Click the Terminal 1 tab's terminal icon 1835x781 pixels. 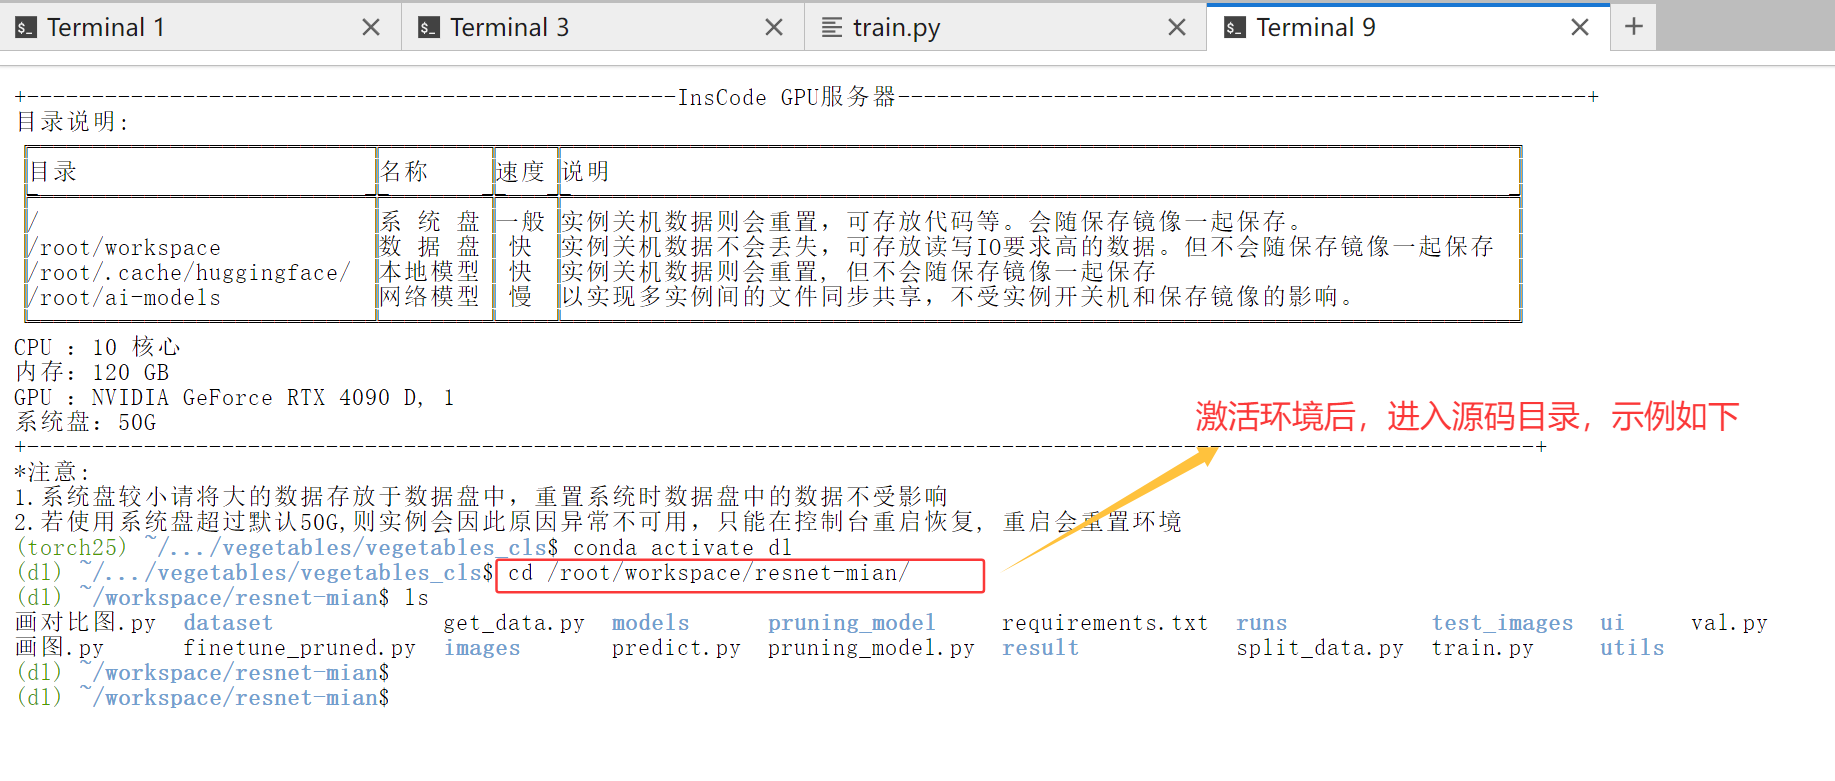(x=26, y=28)
